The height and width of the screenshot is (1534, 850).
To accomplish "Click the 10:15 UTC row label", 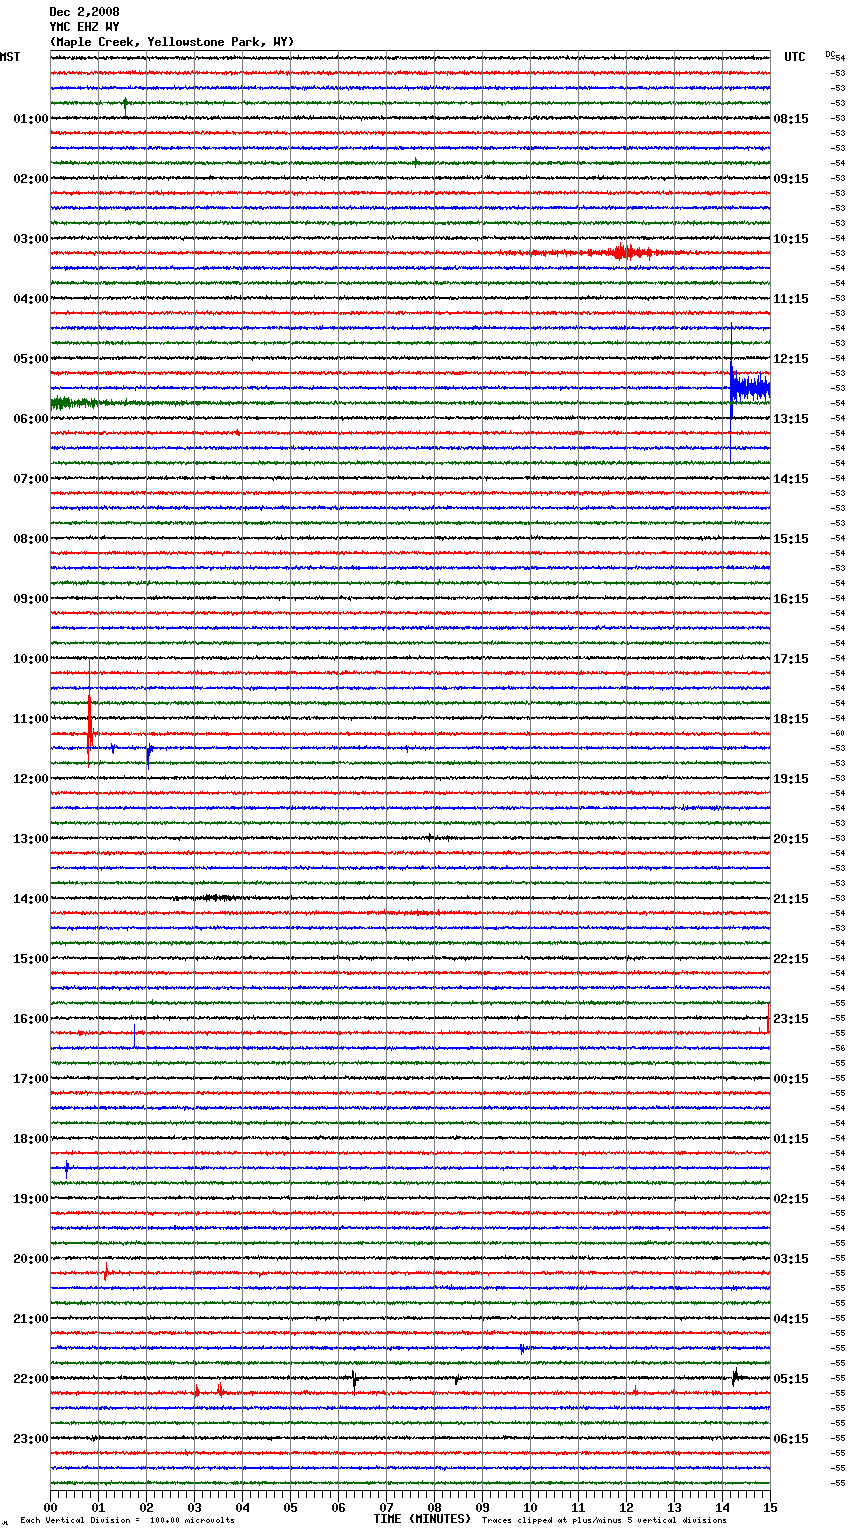I will (791, 239).
